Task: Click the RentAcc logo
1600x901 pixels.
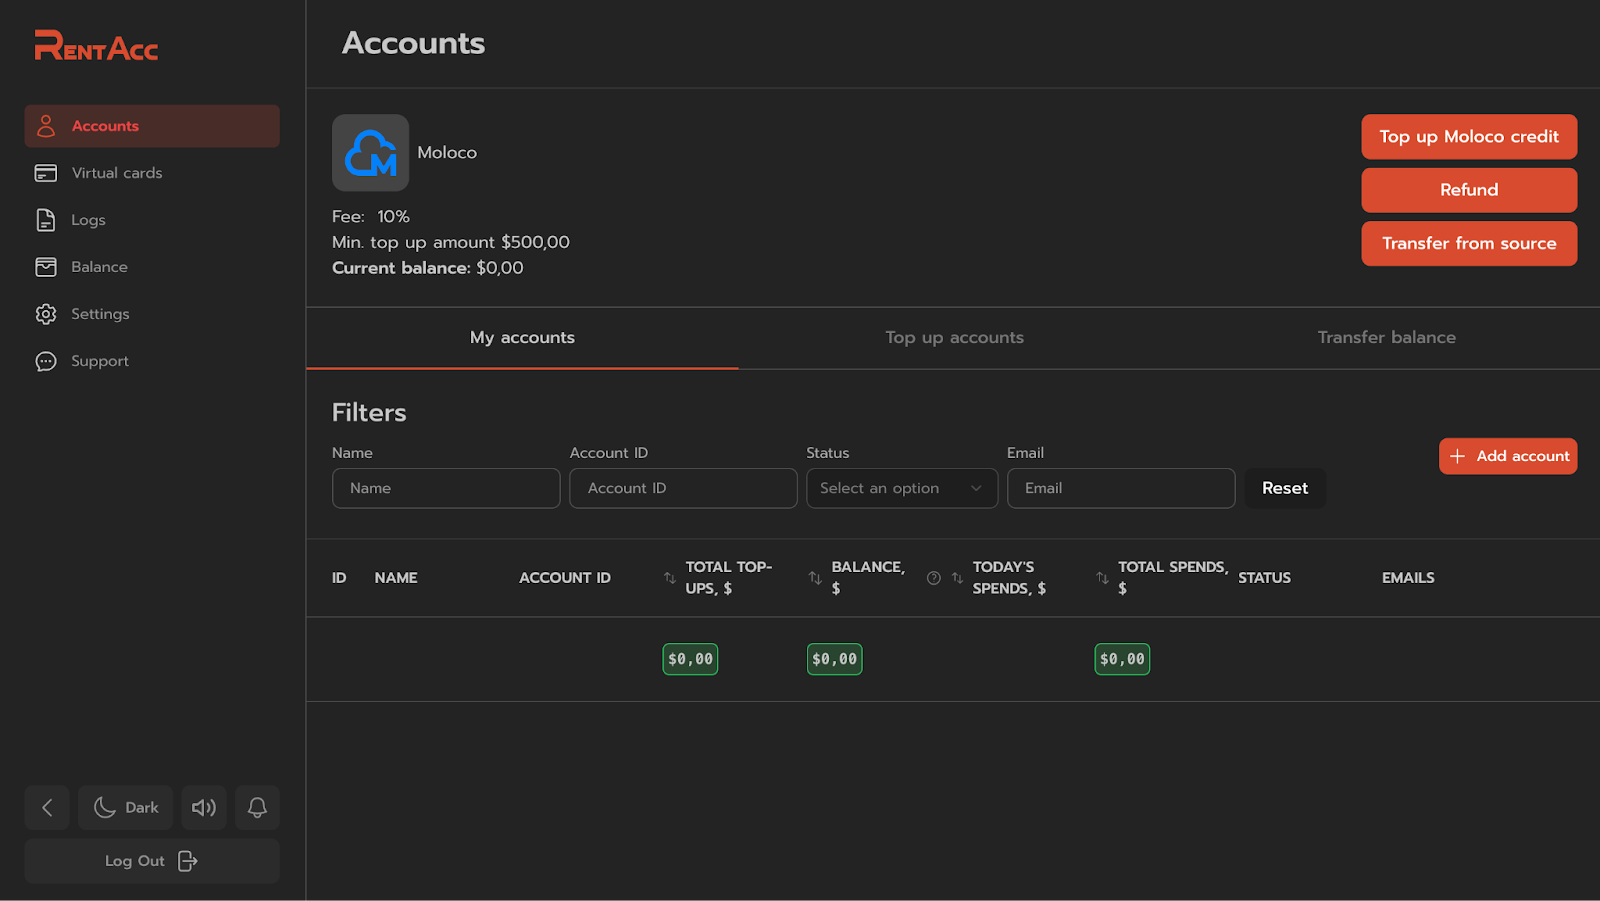Action: point(96,46)
